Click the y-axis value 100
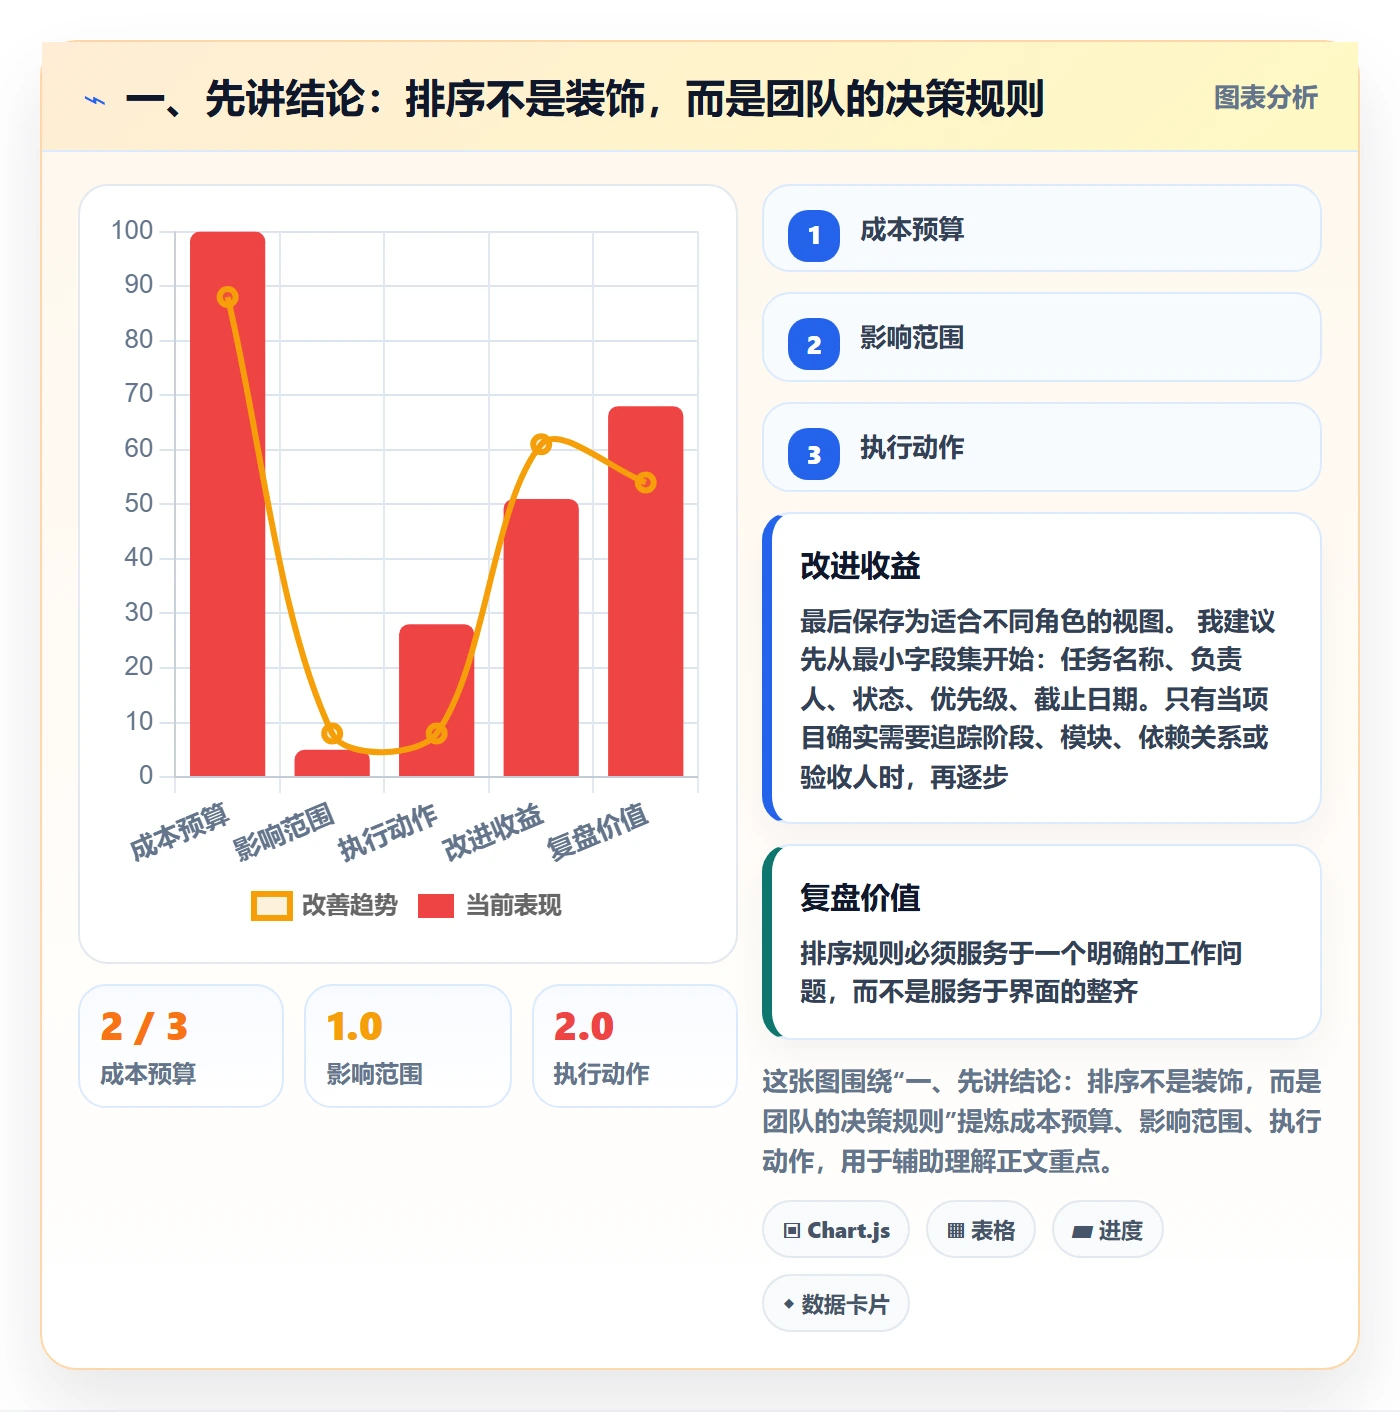The width and height of the screenshot is (1400, 1412). [x=132, y=231]
